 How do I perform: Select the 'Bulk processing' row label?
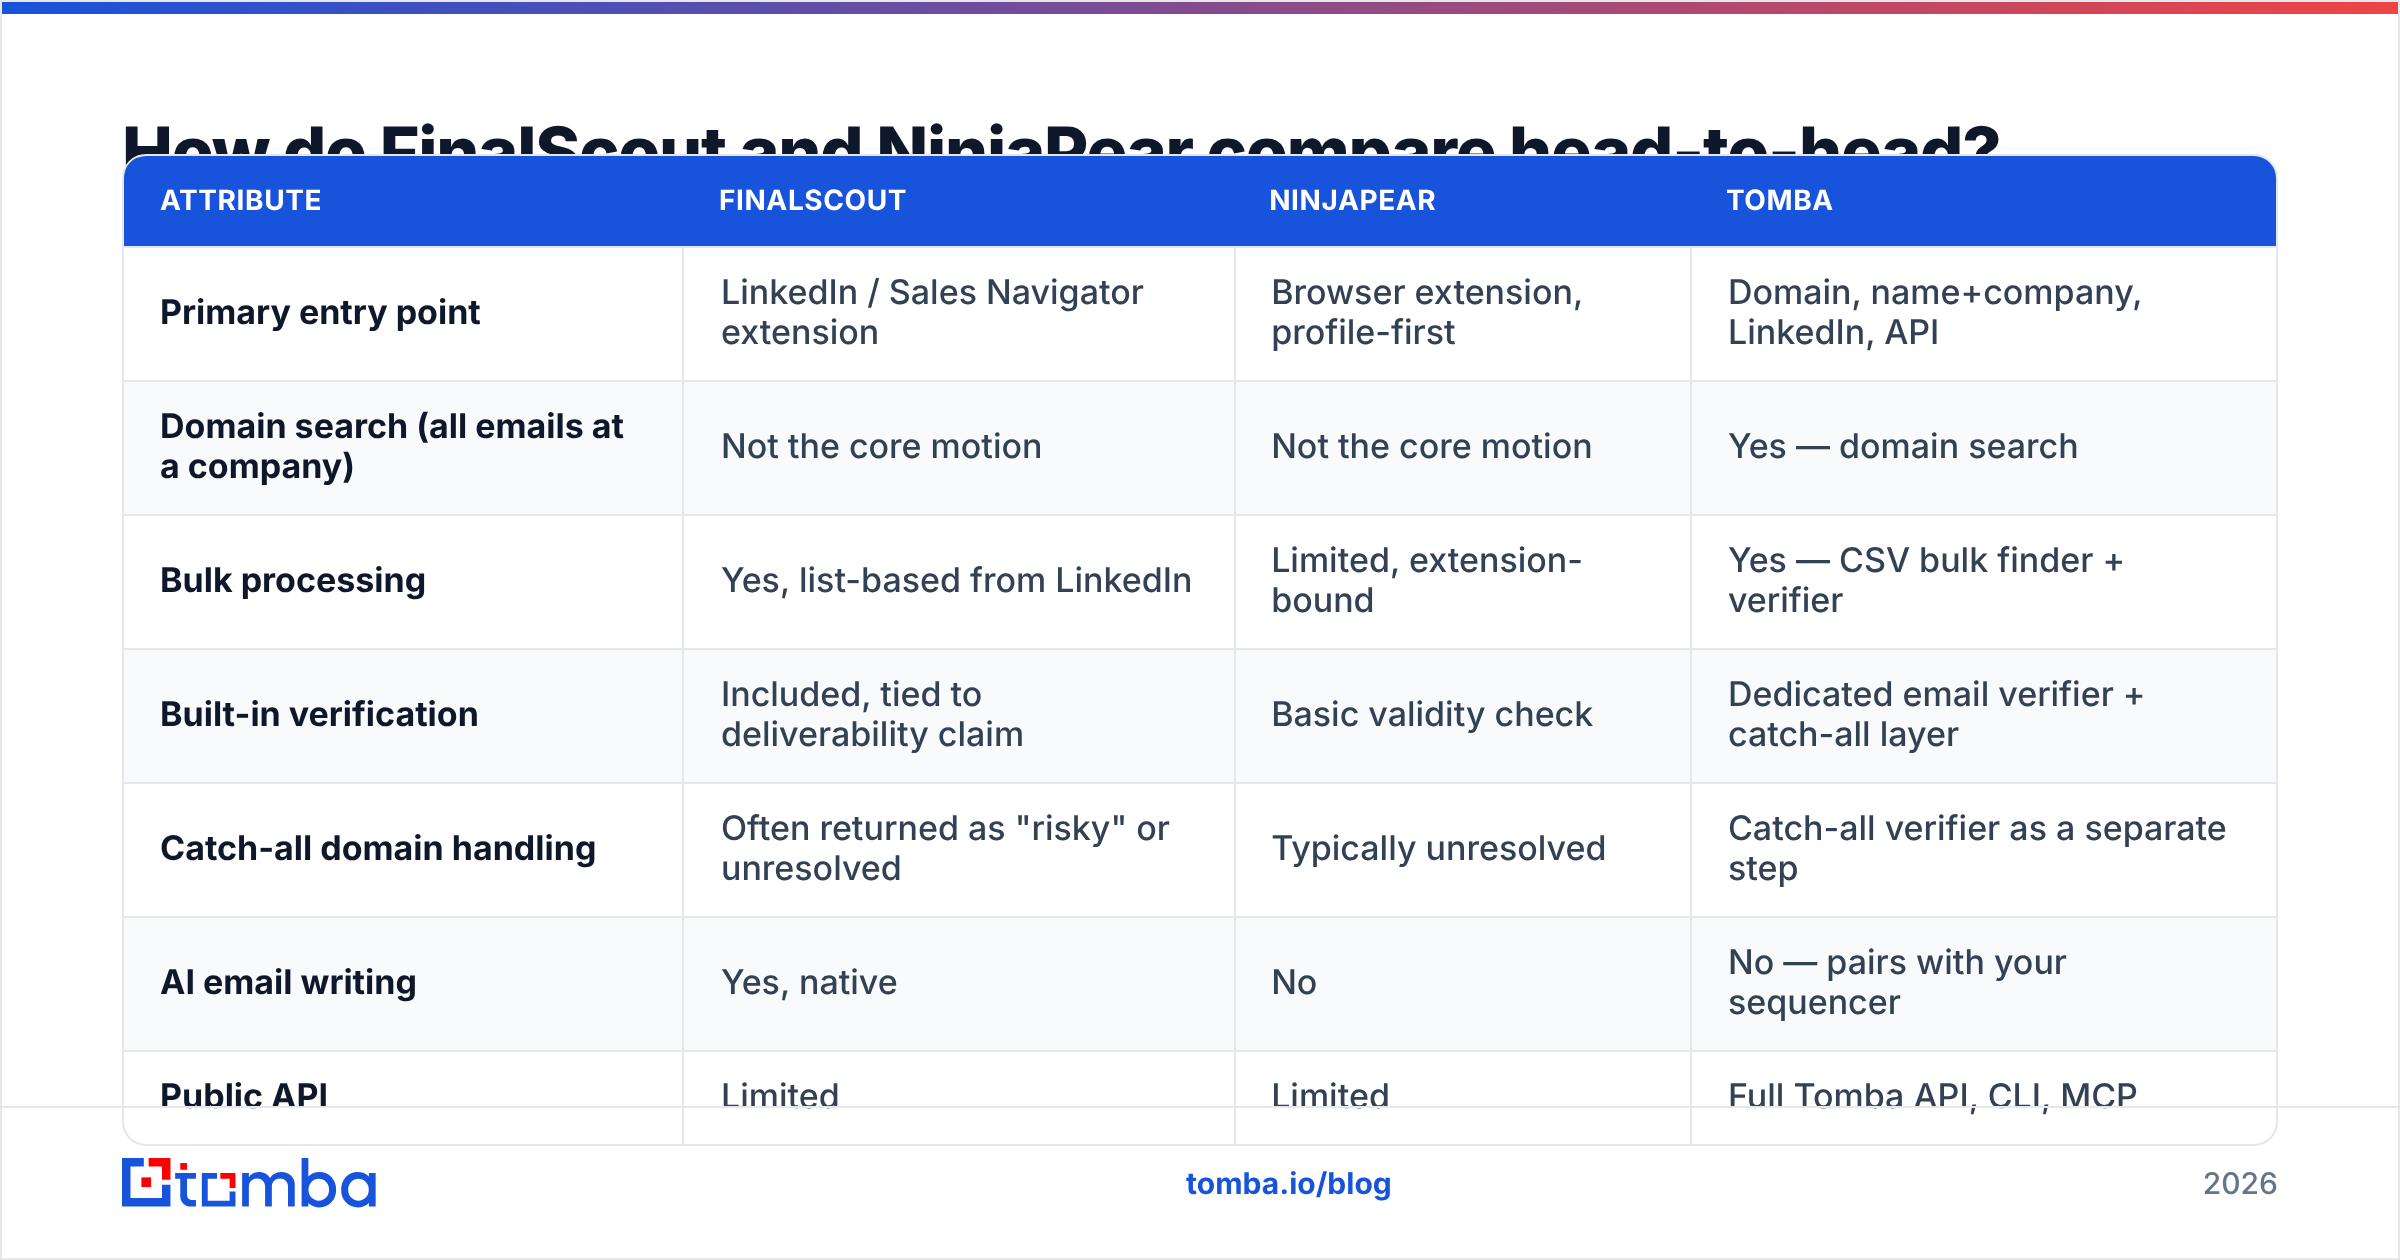coord(293,580)
